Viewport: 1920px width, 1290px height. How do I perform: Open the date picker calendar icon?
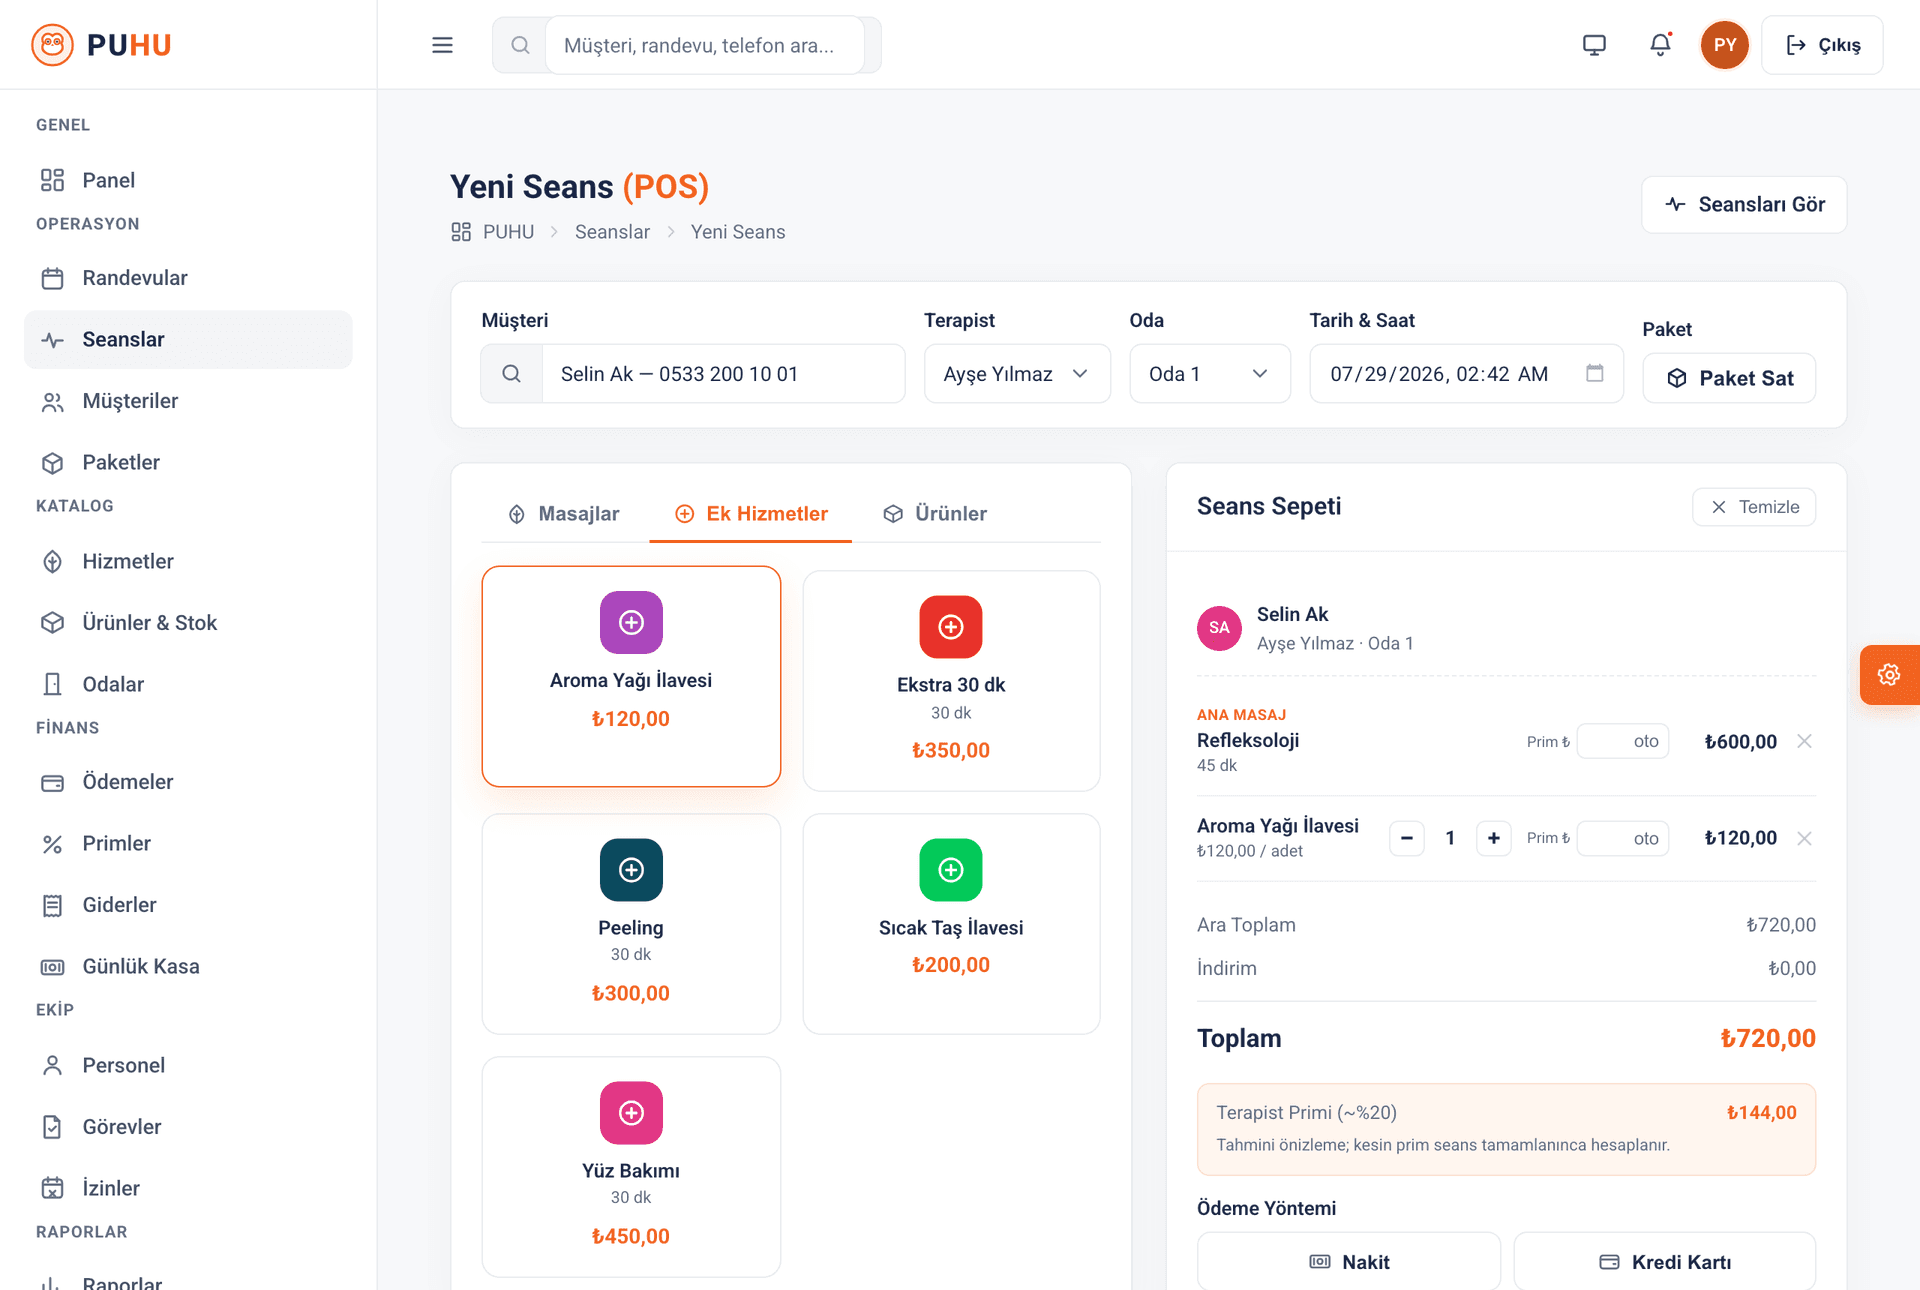tap(1595, 373)
